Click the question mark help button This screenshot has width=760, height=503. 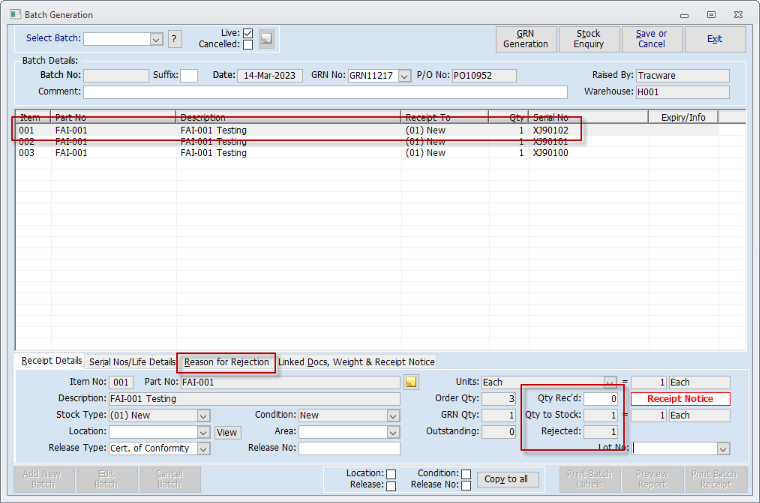(175, 39)
